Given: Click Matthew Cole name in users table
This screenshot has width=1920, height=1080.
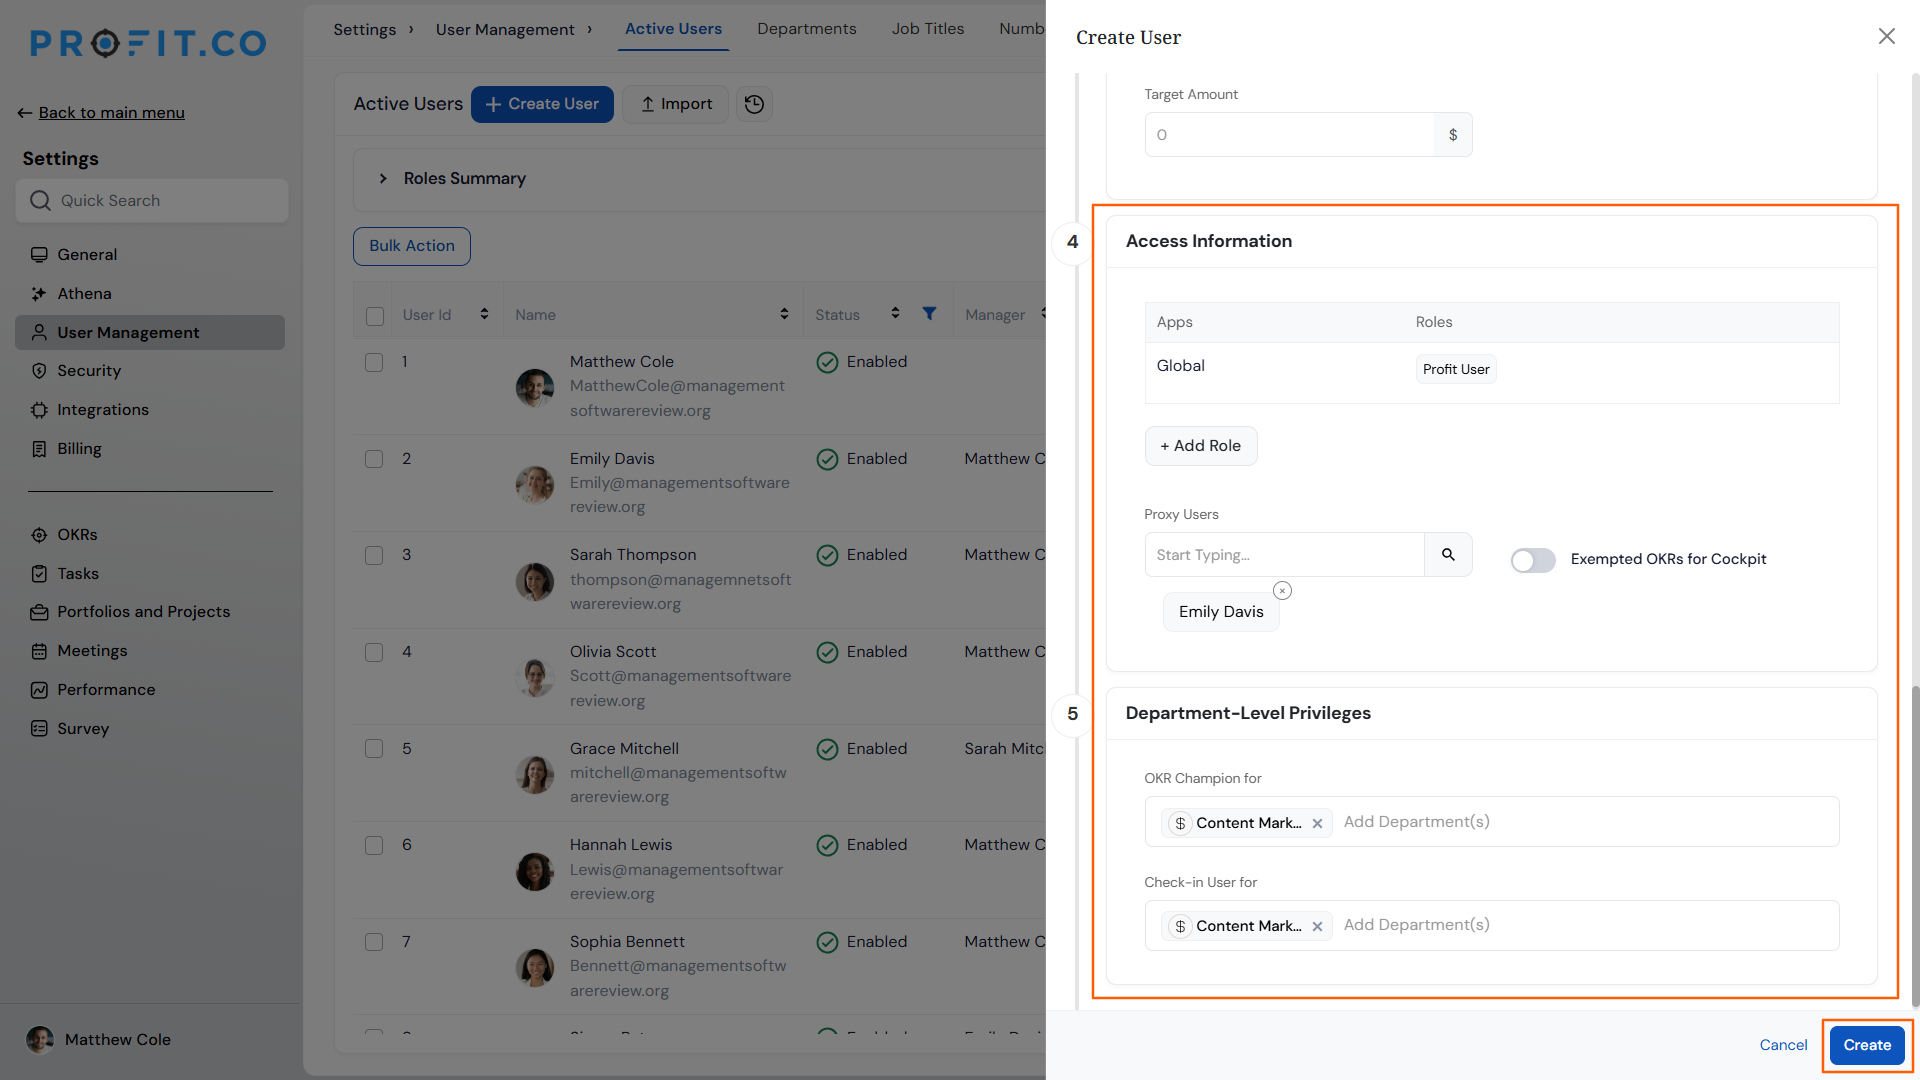Looking at the screenshot, I should click(621, 362).
